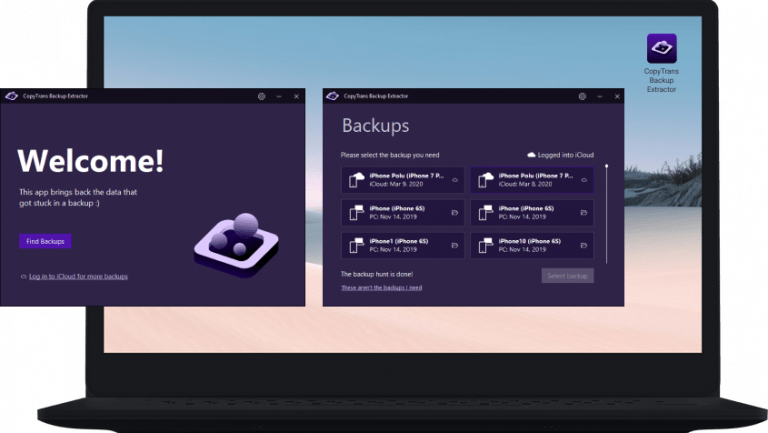Close the Backups window
The width and height of the screenshot is (768, 433).
coord(617,96)
